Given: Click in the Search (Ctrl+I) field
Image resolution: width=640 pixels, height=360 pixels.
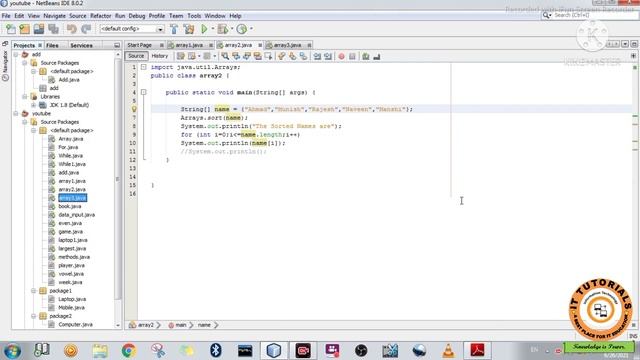Looking at the screenshot, I should click(x=590, y=15).
